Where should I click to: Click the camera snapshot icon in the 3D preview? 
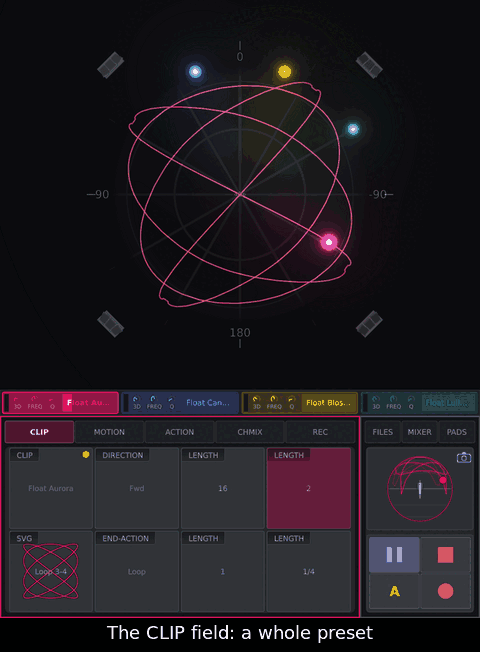click(x=464, y=458)
